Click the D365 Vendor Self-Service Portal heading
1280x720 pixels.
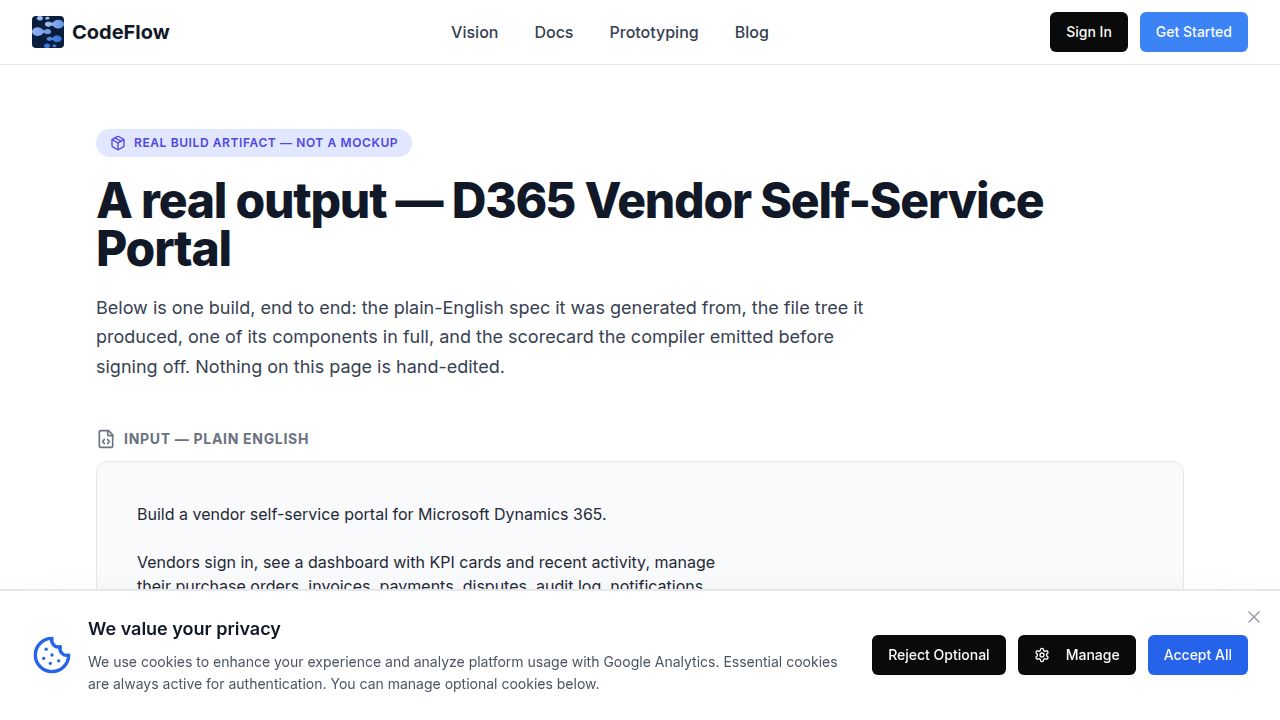coord(570,225)
